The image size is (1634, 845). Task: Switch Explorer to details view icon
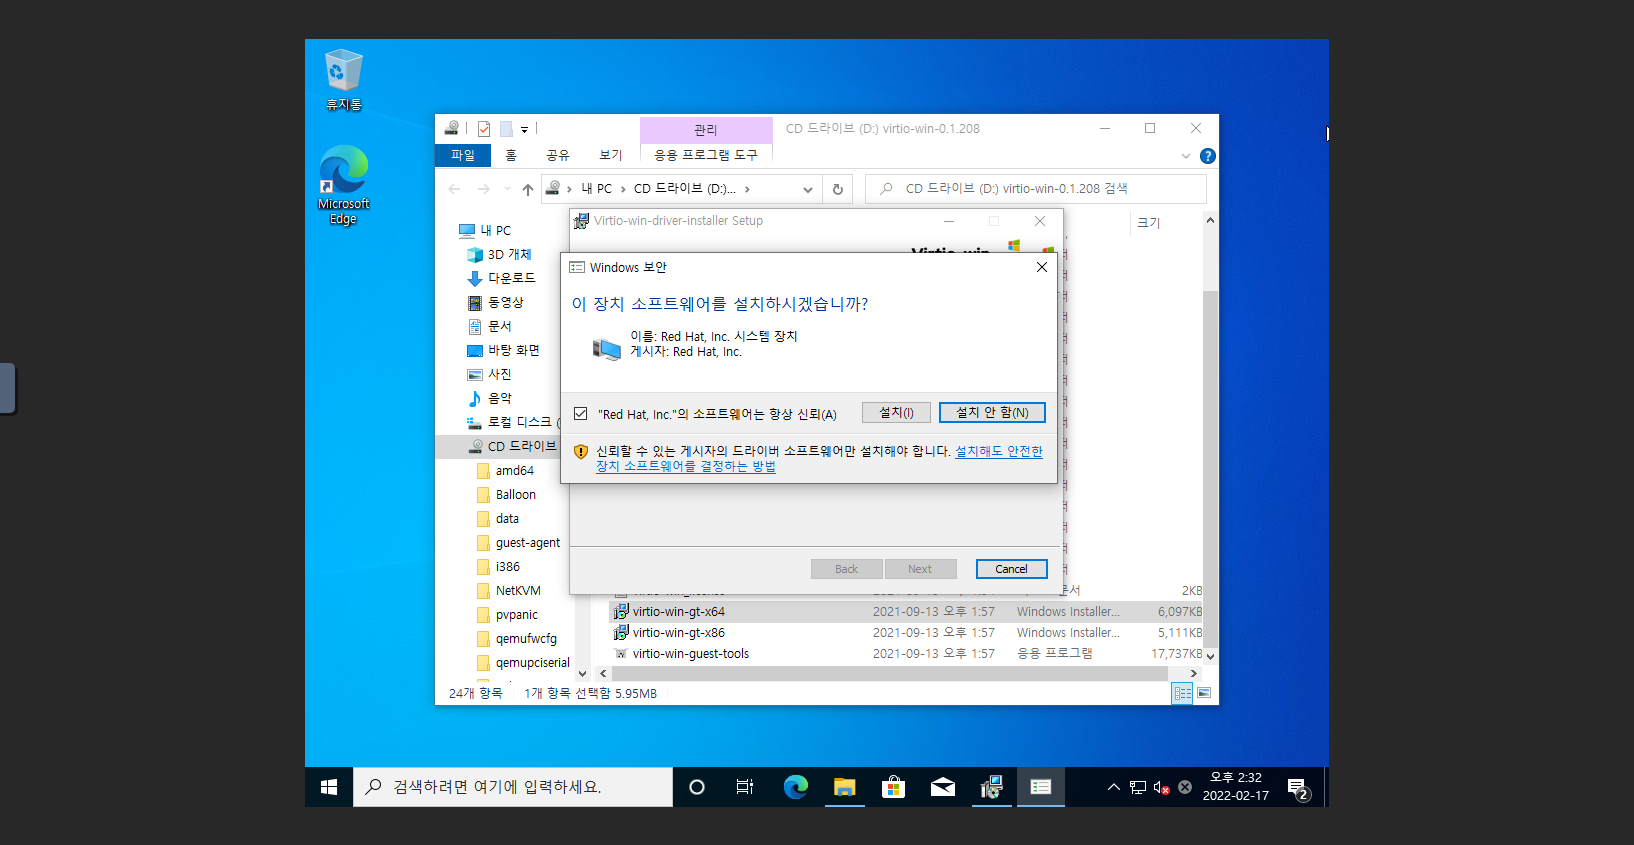coord(1182,693)
